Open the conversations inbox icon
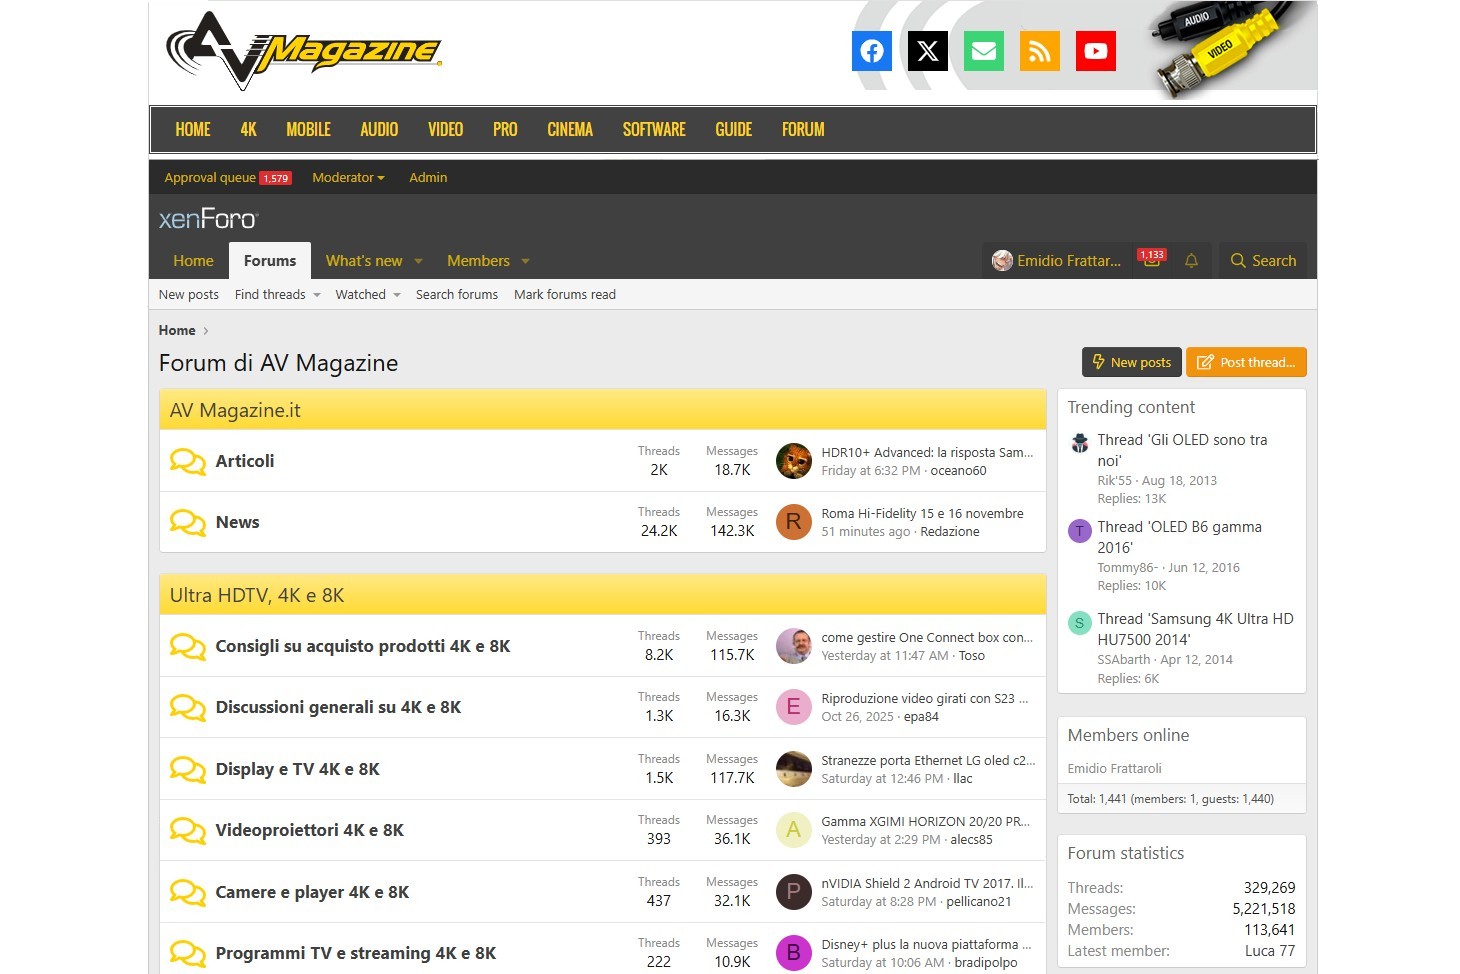 coord(1152,260)
